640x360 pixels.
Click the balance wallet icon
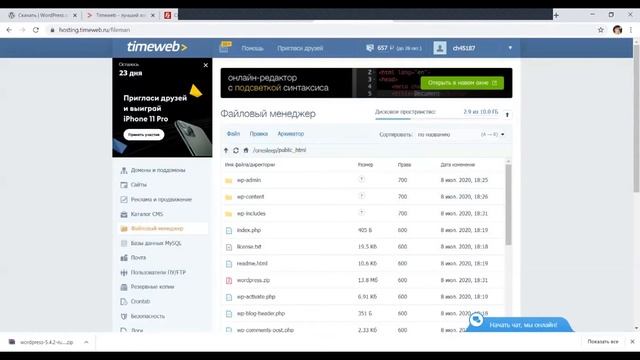370,48
